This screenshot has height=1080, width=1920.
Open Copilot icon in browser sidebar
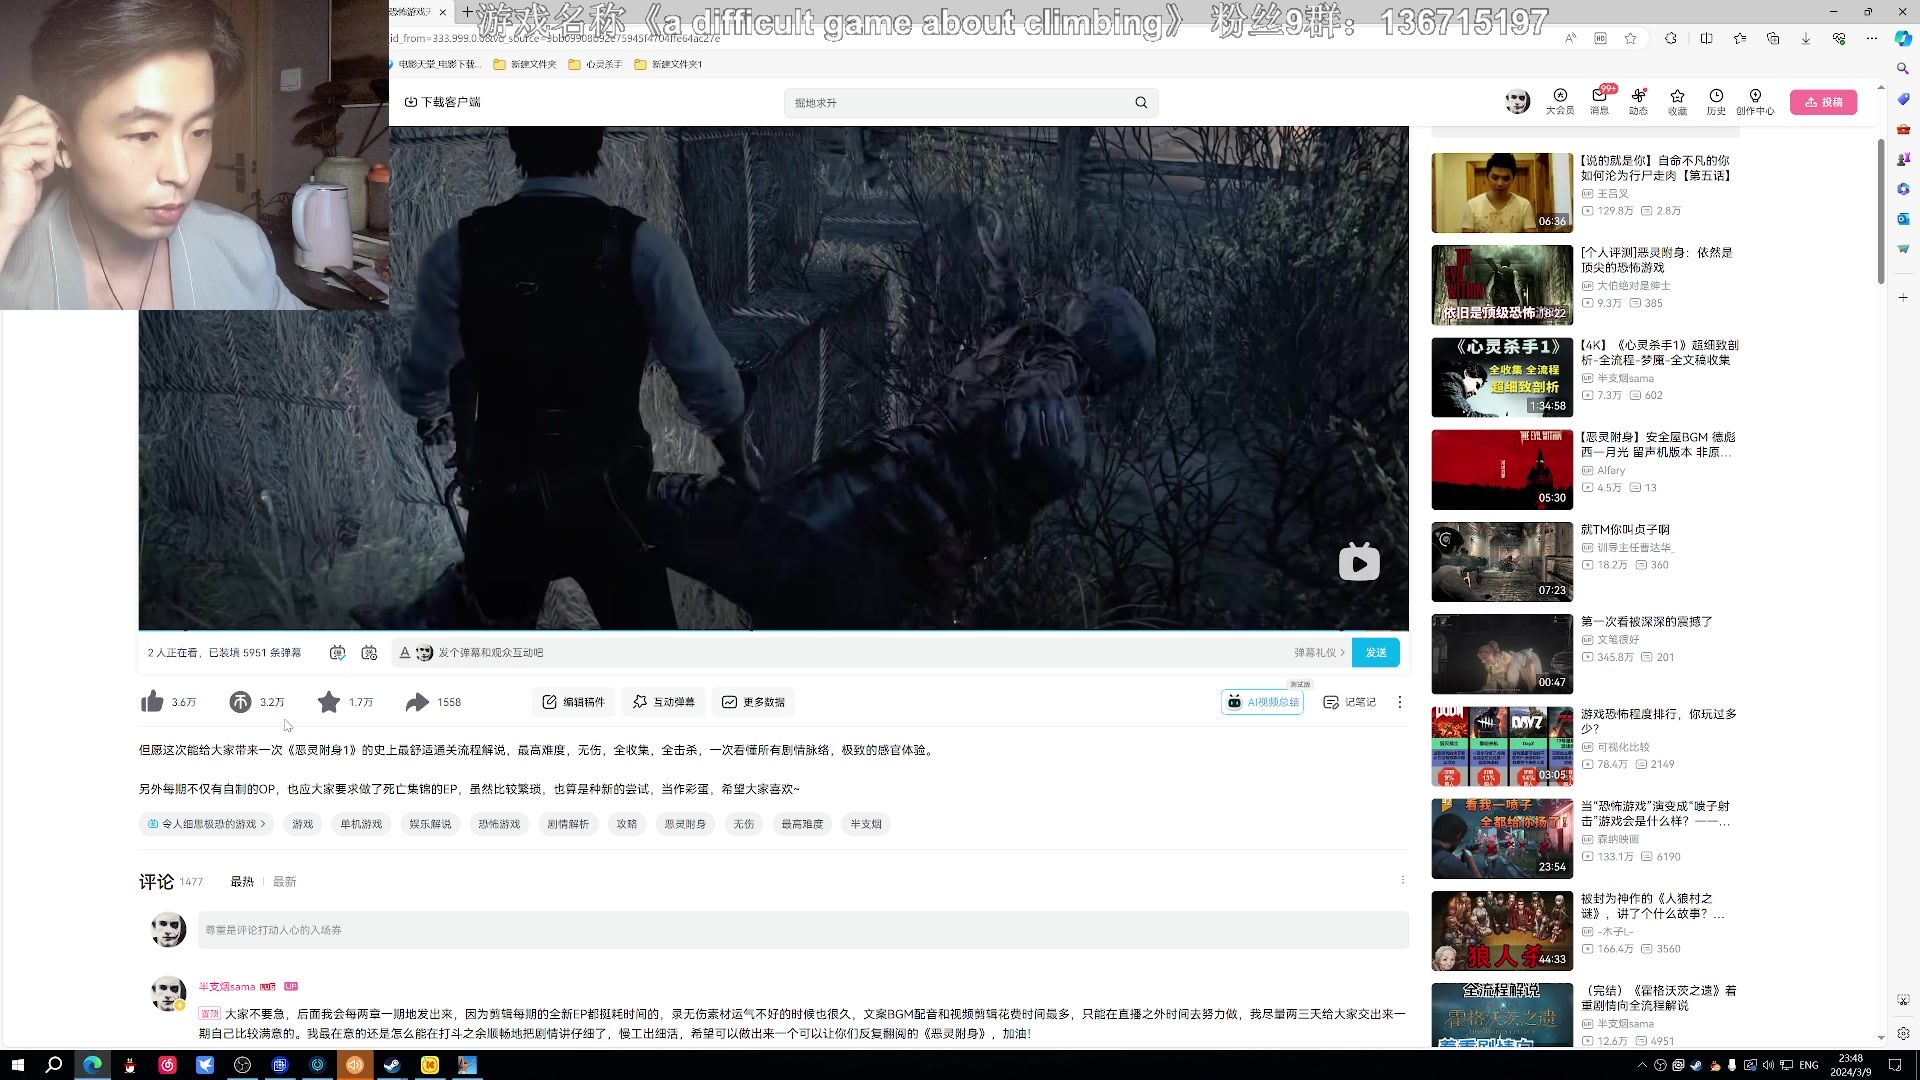(1903, 38)
